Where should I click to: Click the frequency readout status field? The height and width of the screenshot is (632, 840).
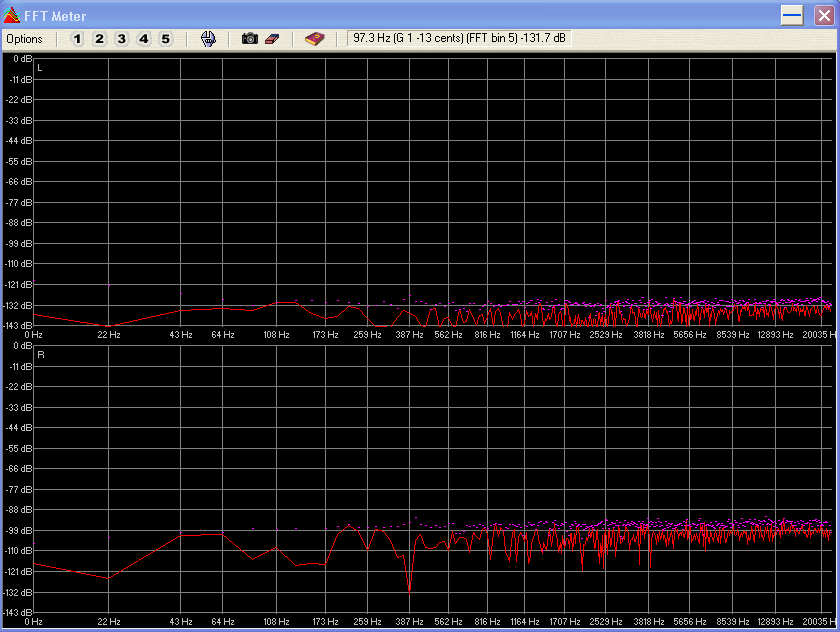[x=459, y=38]
